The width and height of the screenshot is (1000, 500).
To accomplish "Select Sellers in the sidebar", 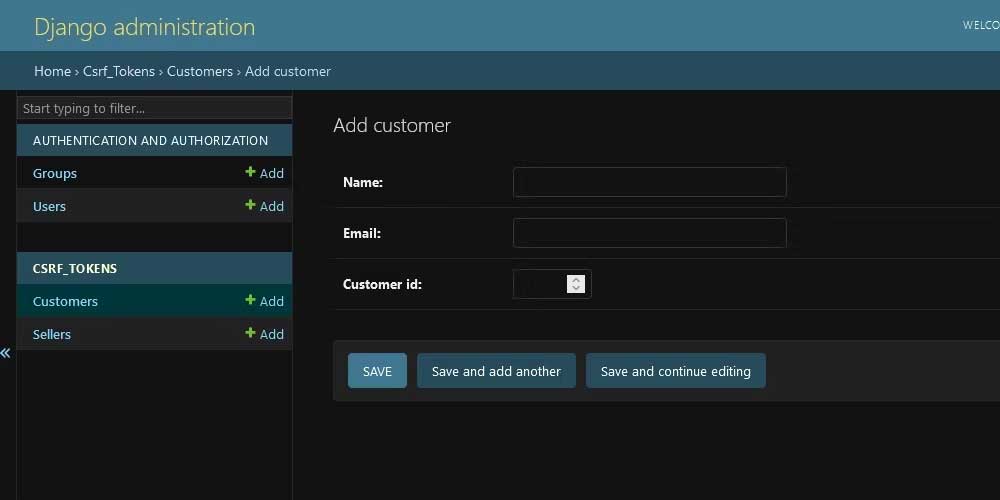I will (x=52, y=334).
